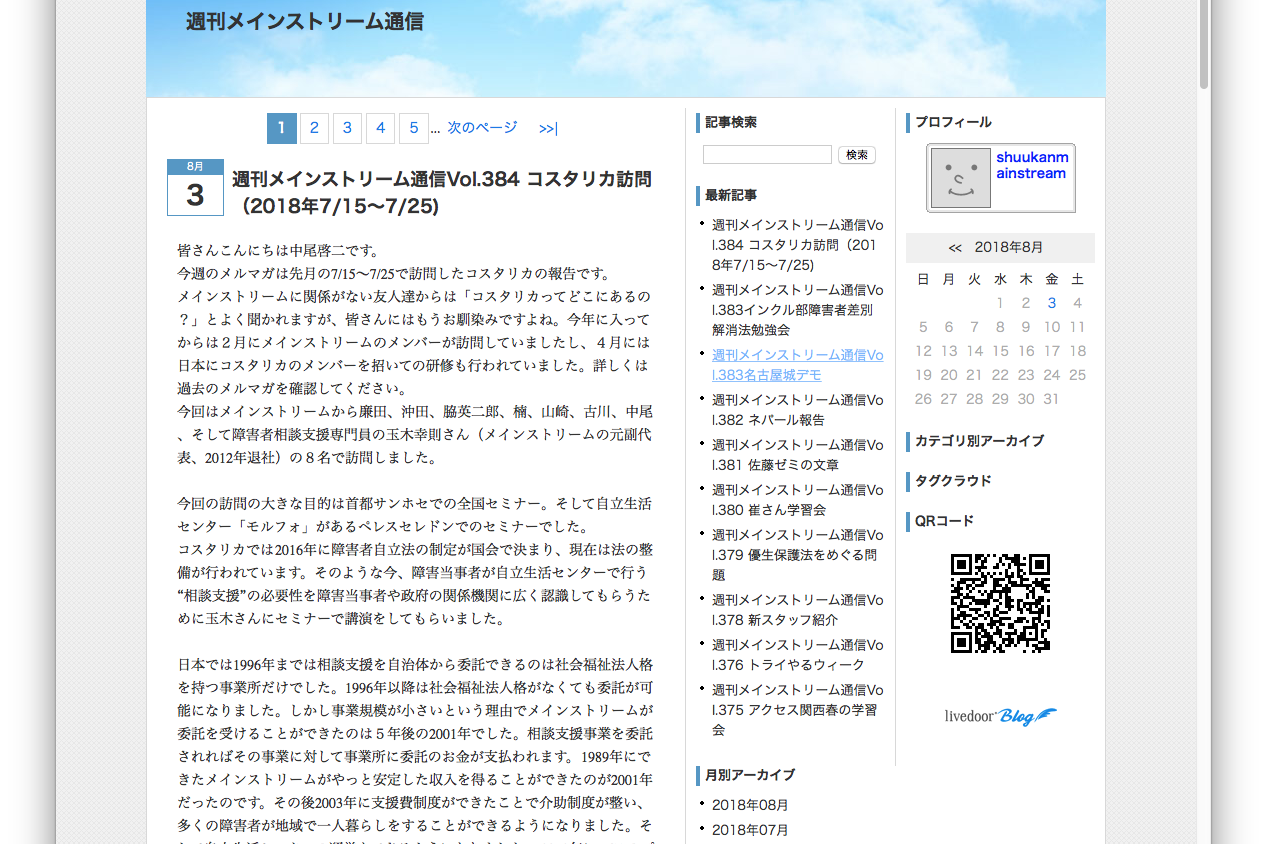Click the search keyword input field
The width and height of the screenshot is (1267, 844).
tap(767, 155)
